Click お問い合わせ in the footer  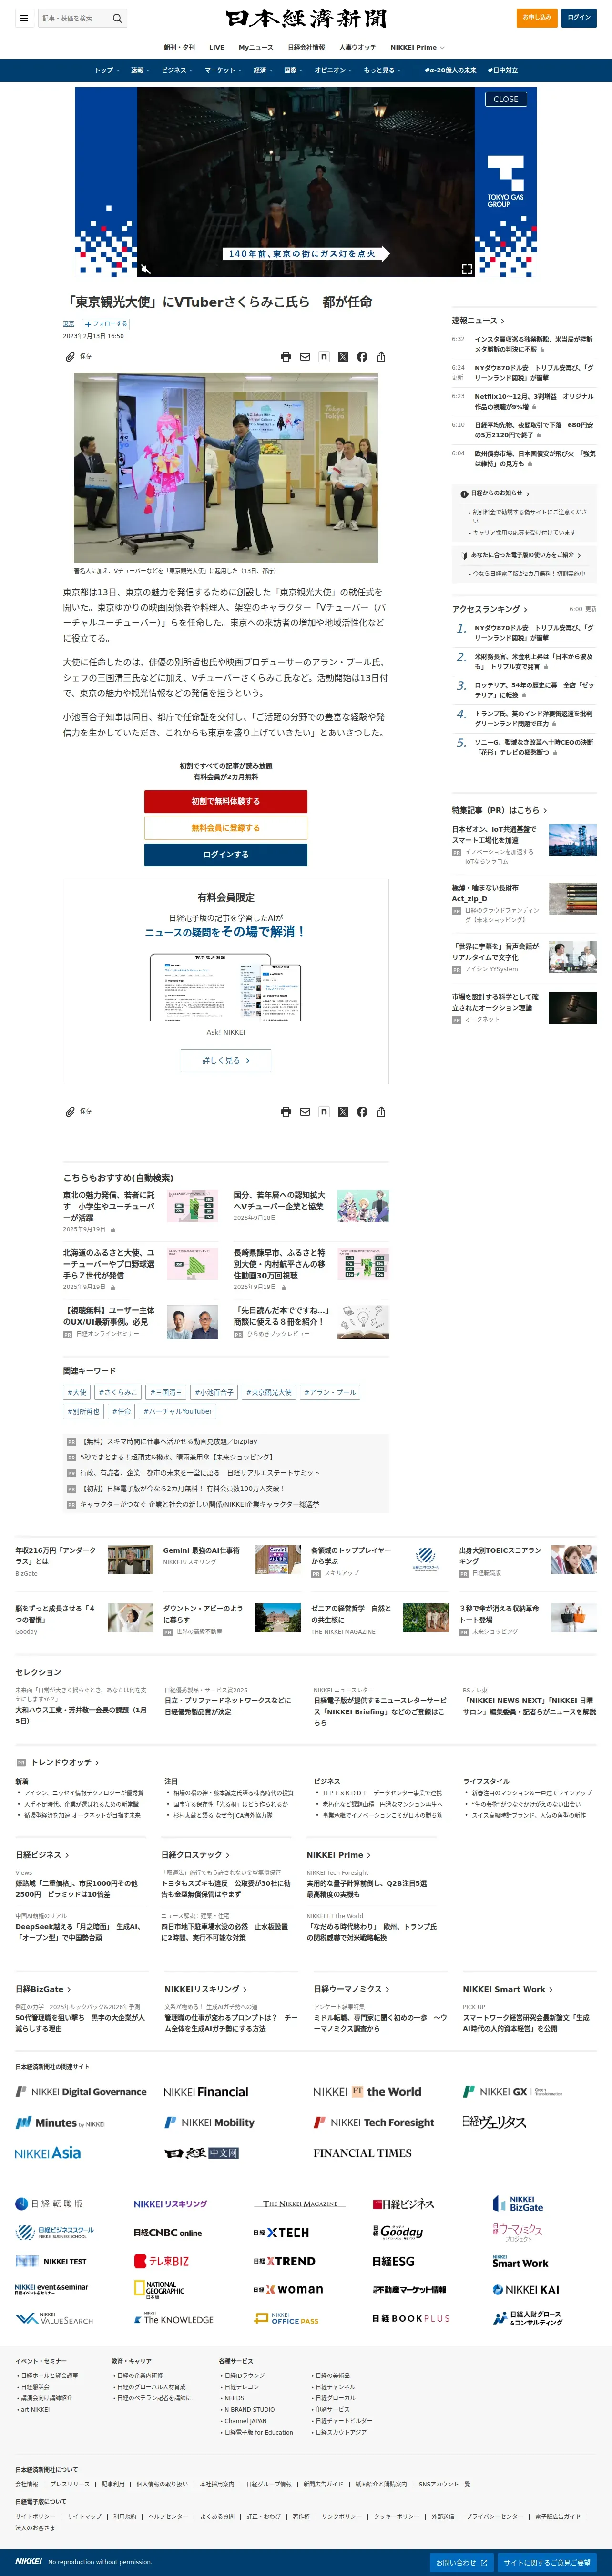[x=462, y=2563]
